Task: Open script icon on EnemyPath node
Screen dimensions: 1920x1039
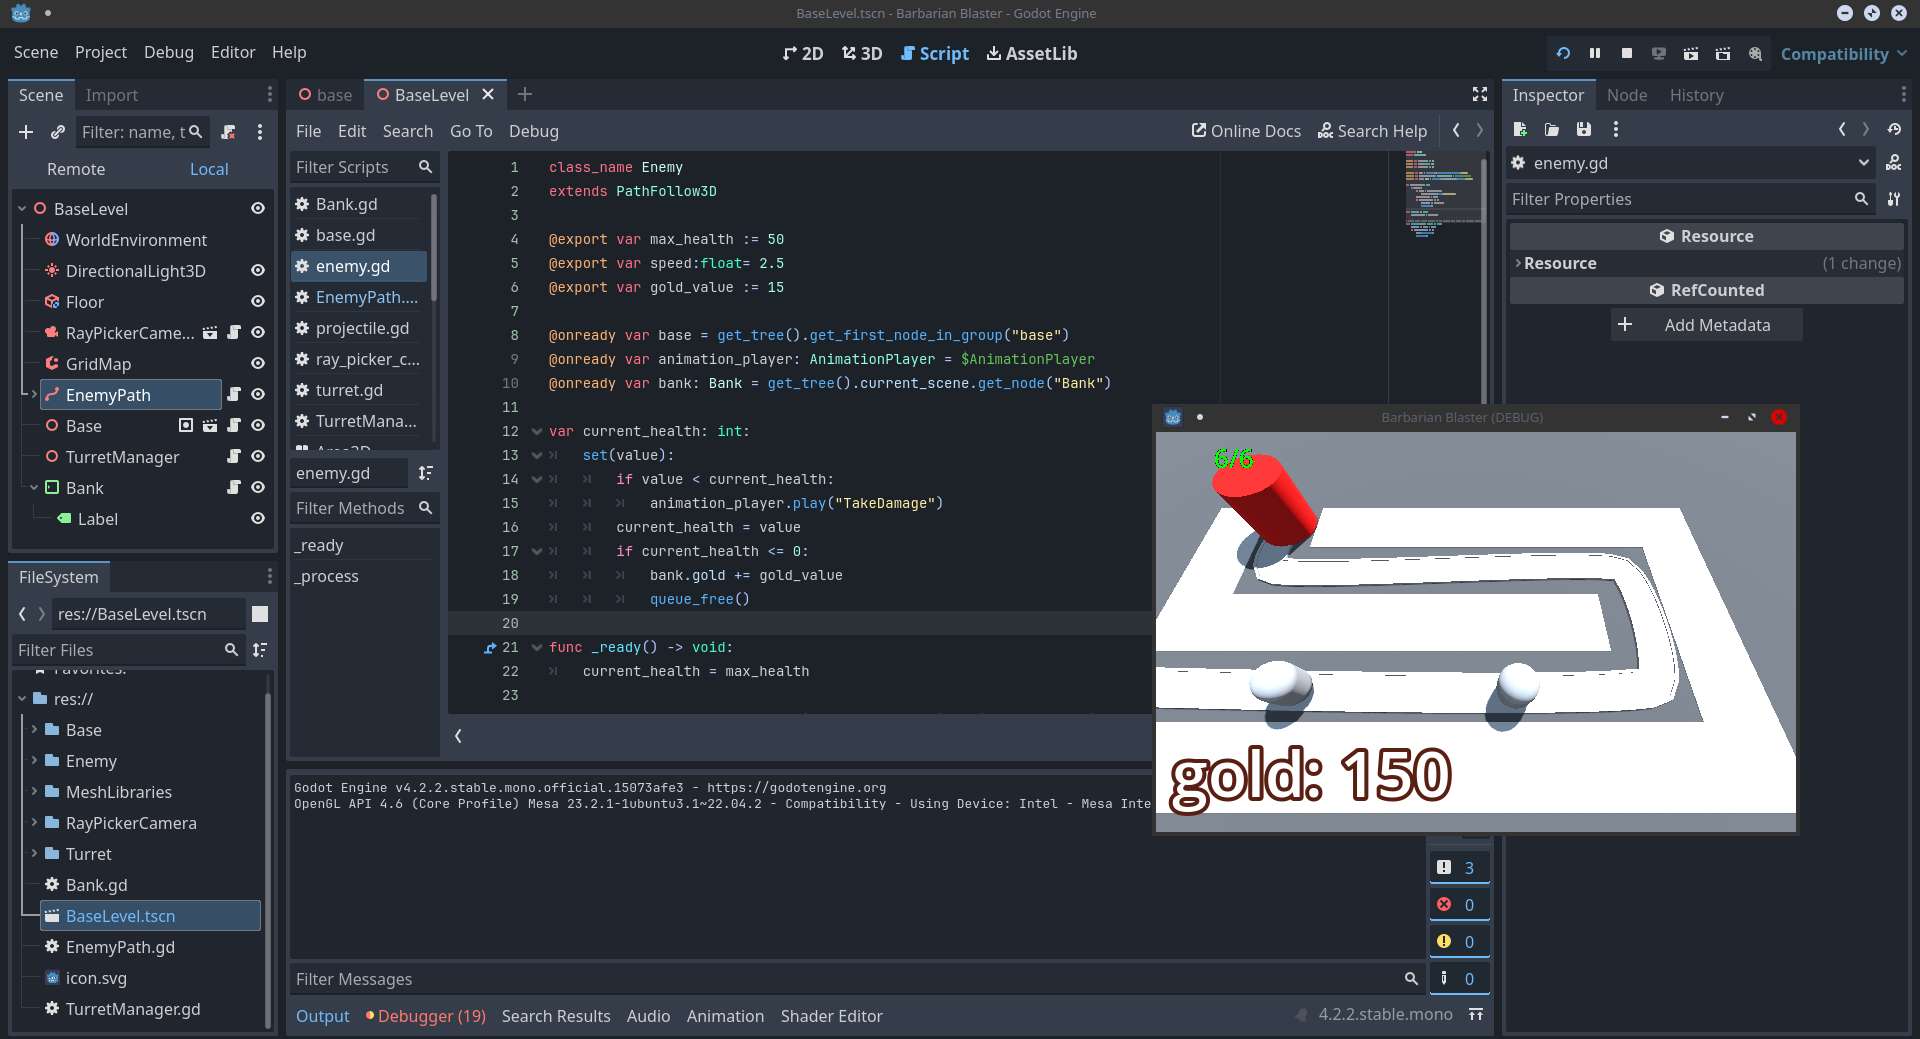Action: click(x=234, y=395)
